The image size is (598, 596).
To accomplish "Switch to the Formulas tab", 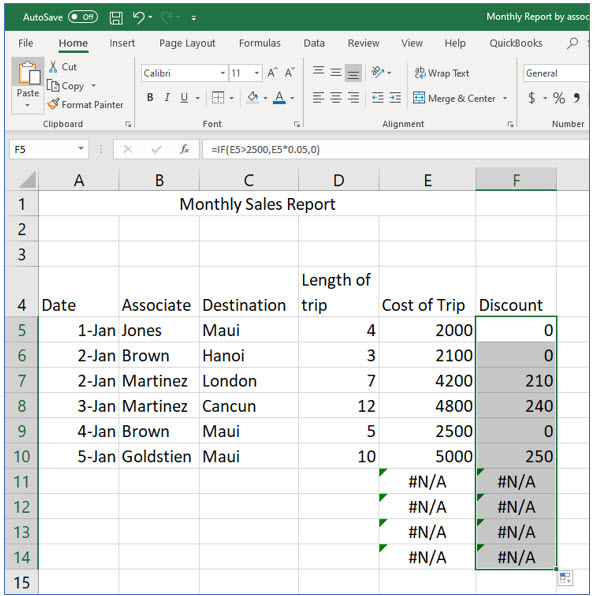I will (260, 43).
